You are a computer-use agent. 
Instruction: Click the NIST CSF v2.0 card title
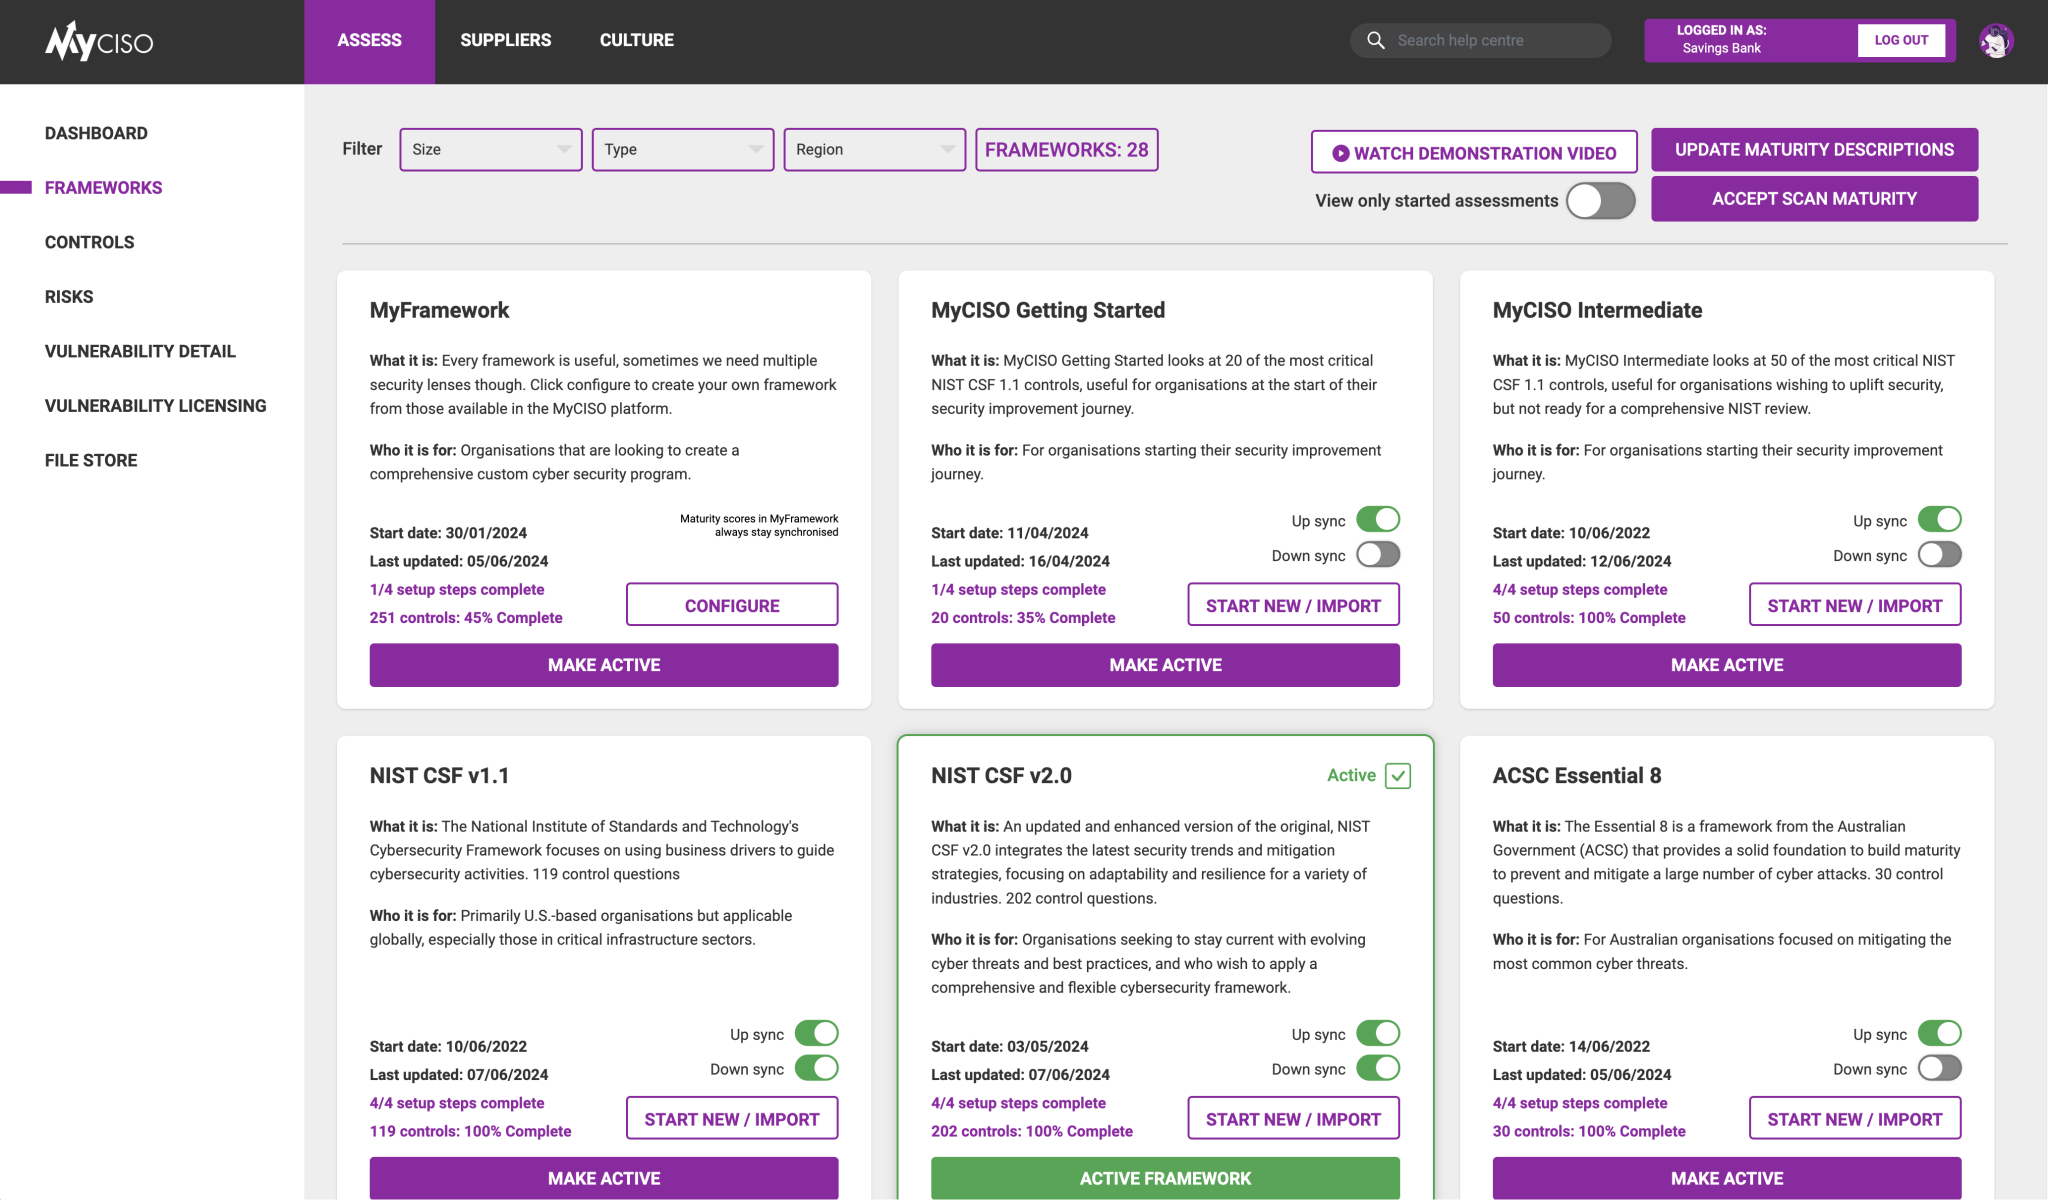pos(1001,776)
